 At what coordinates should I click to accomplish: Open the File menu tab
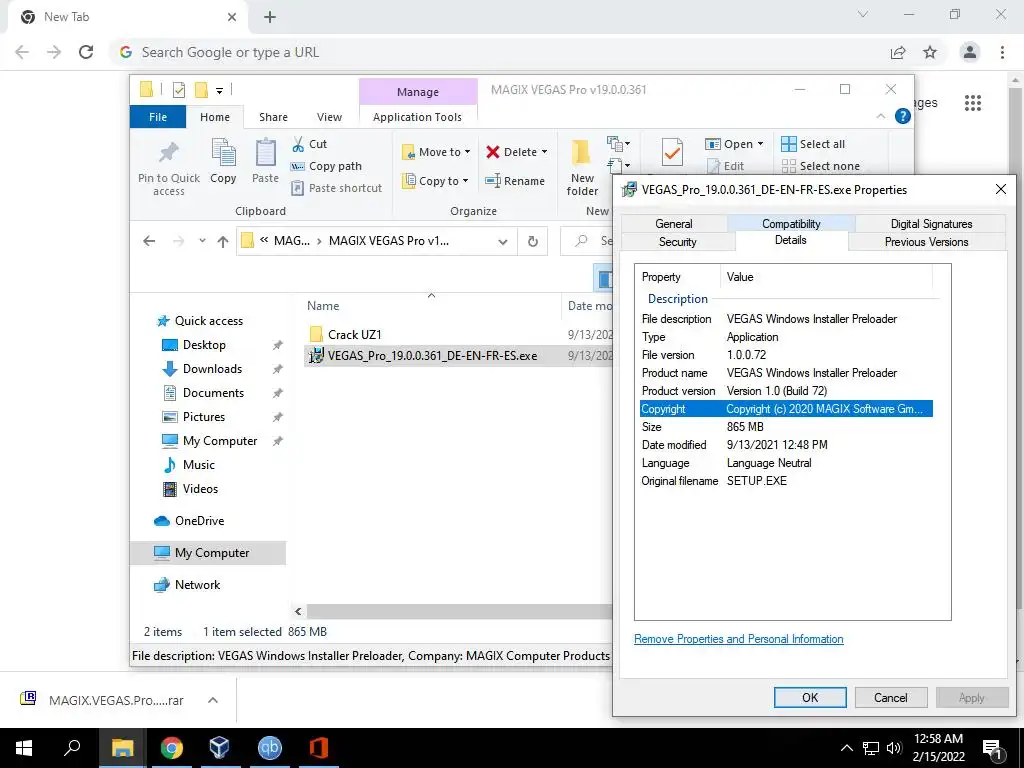point(158,117)
